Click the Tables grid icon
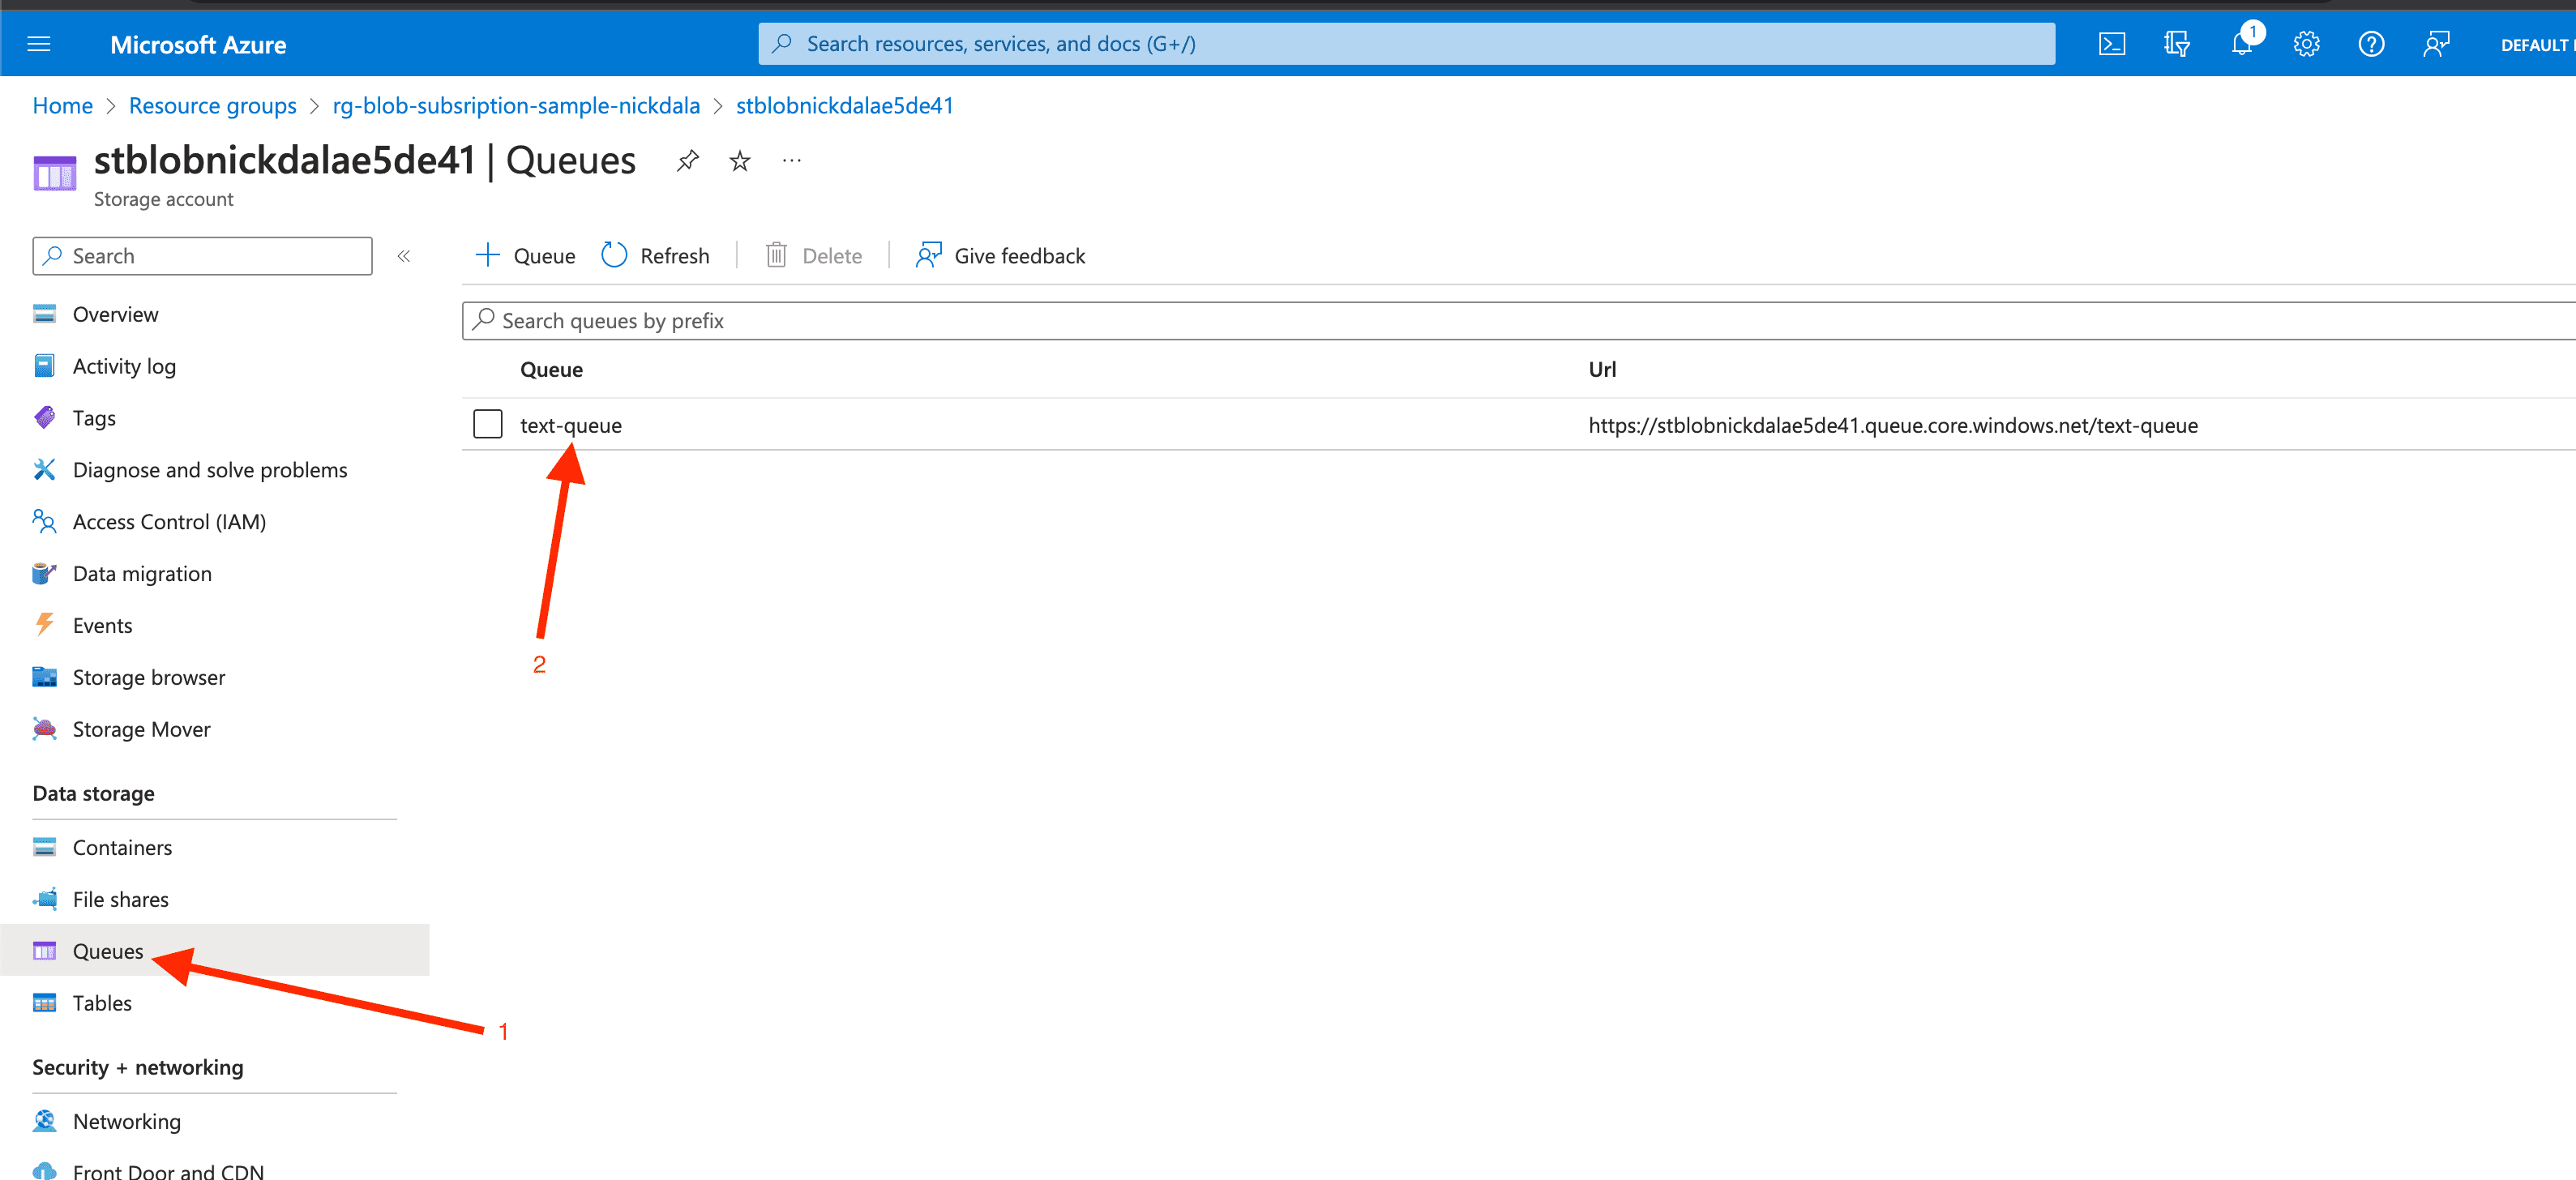The image size is (2576, 1180). 44,1004
